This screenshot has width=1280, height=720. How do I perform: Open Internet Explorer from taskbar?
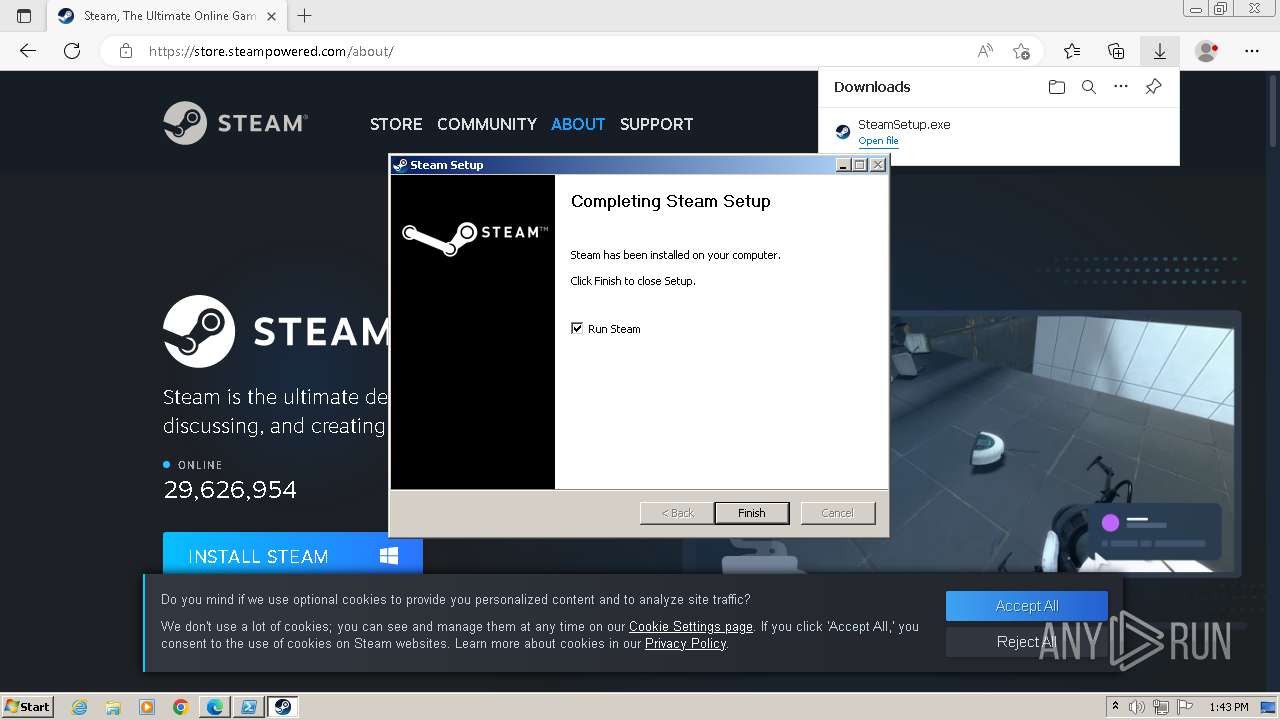coord(79,707)
